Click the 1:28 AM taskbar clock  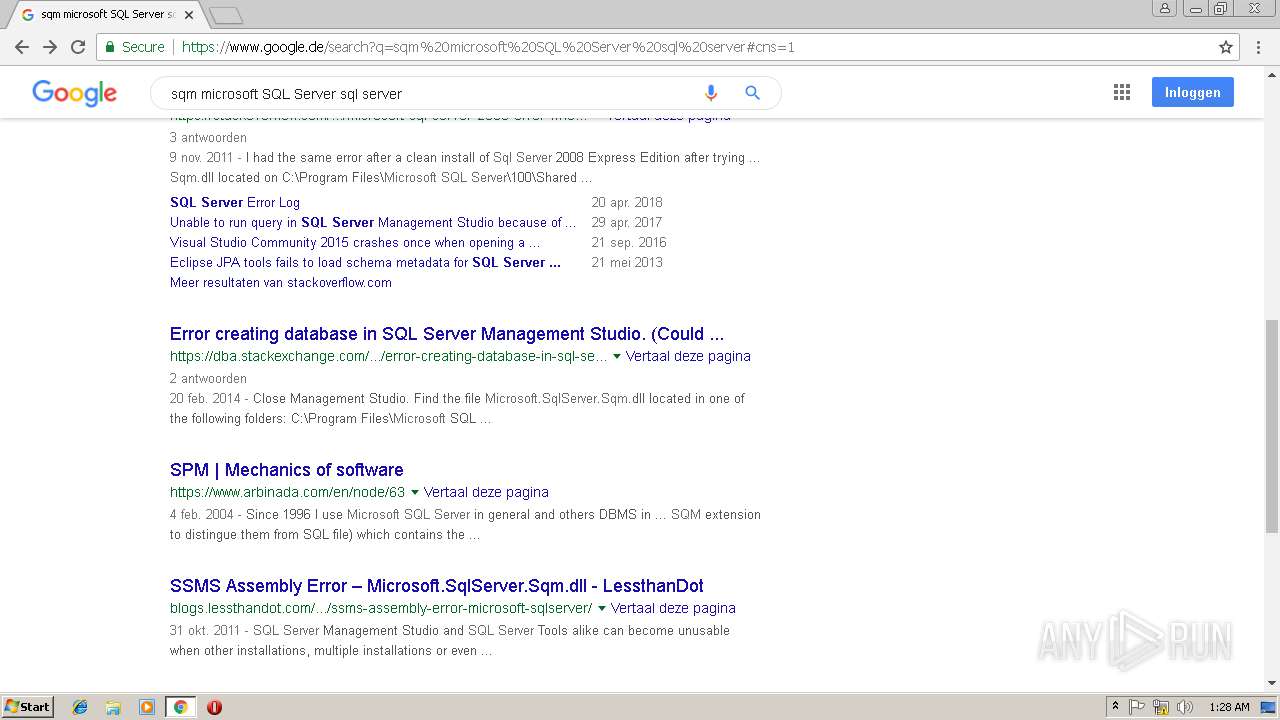pos(1229,707)
